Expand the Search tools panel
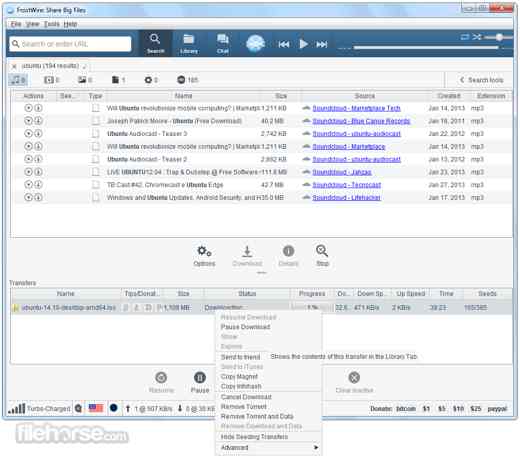520x459 pixels. pos(481,80)
